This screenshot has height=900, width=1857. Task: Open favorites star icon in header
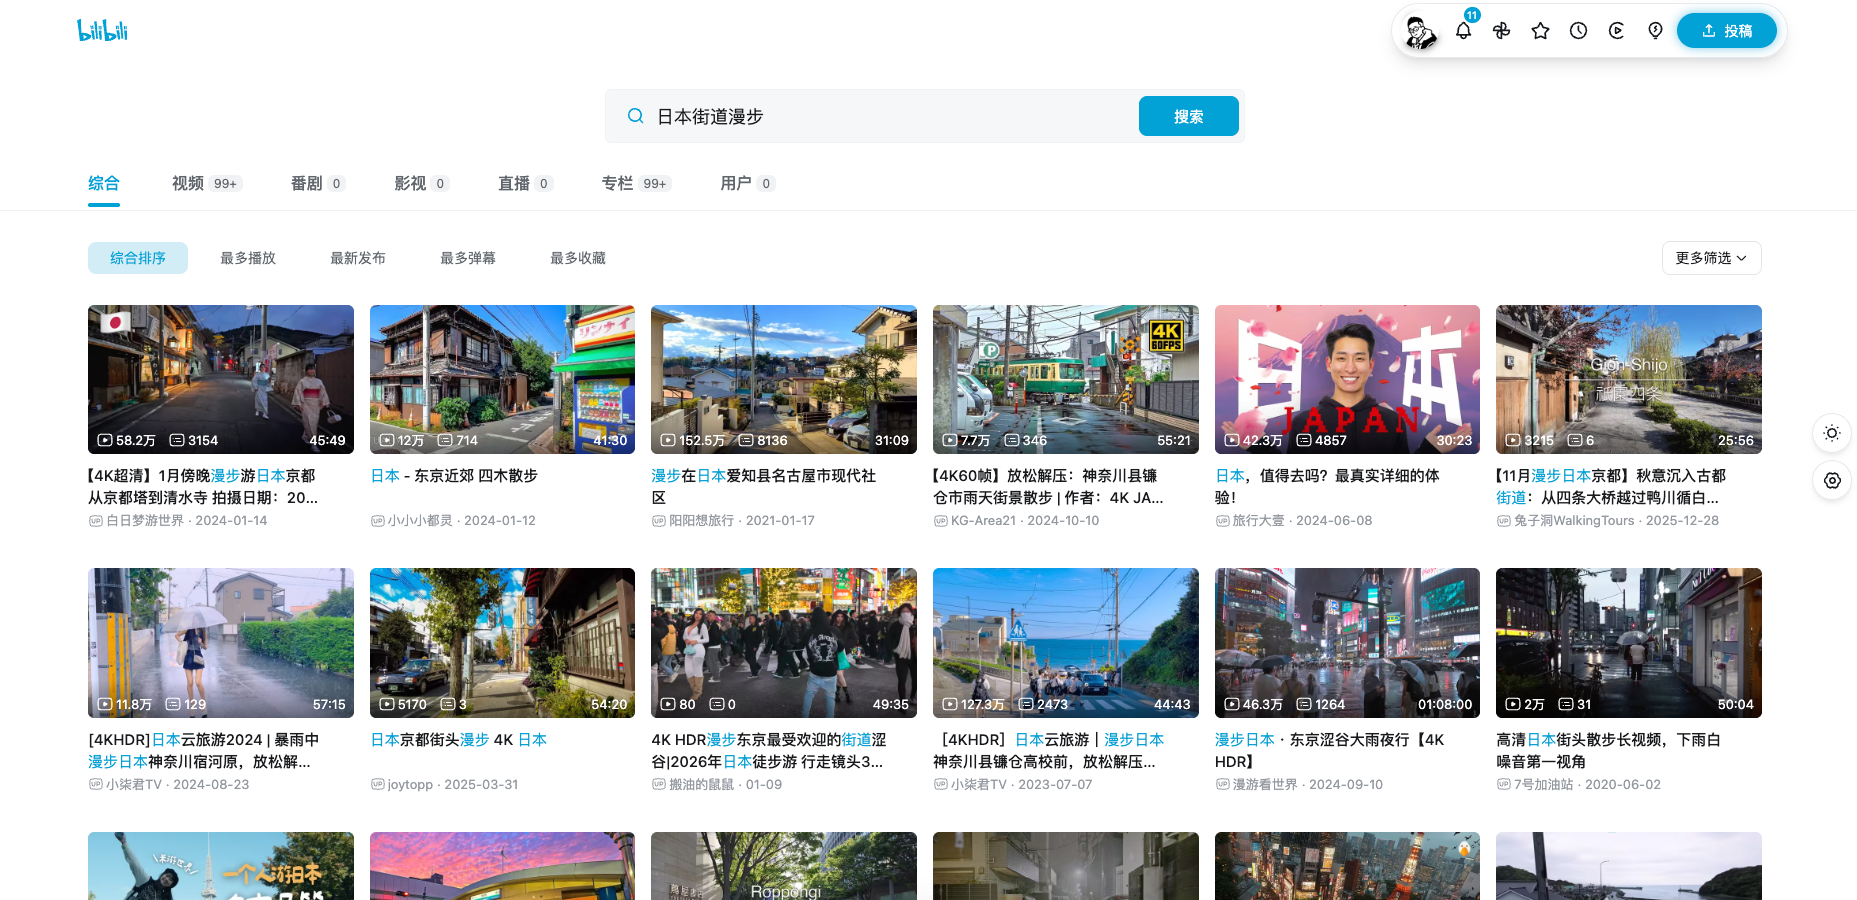click(1540, 31)
